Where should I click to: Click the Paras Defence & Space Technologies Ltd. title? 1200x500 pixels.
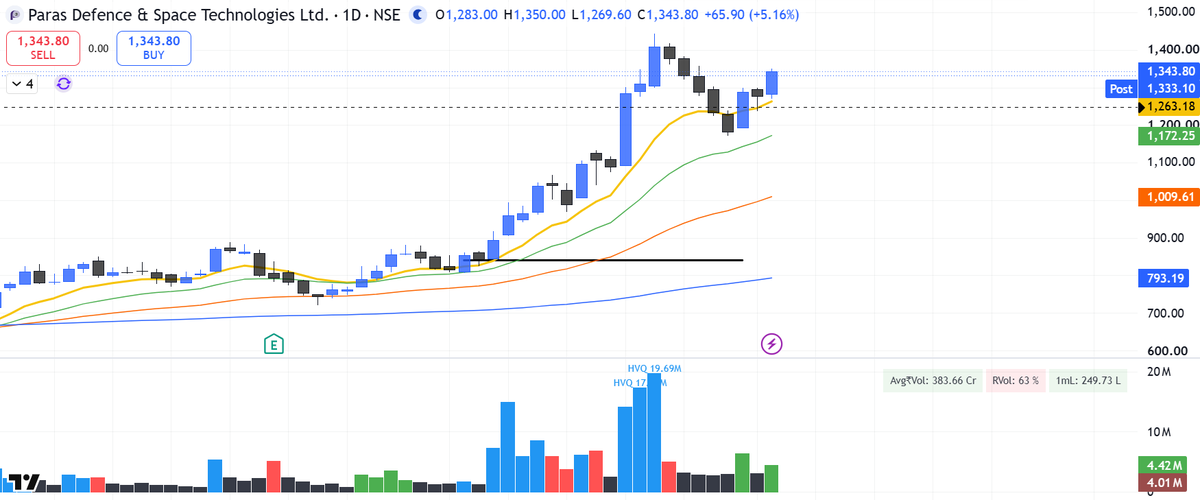[178, 16]
